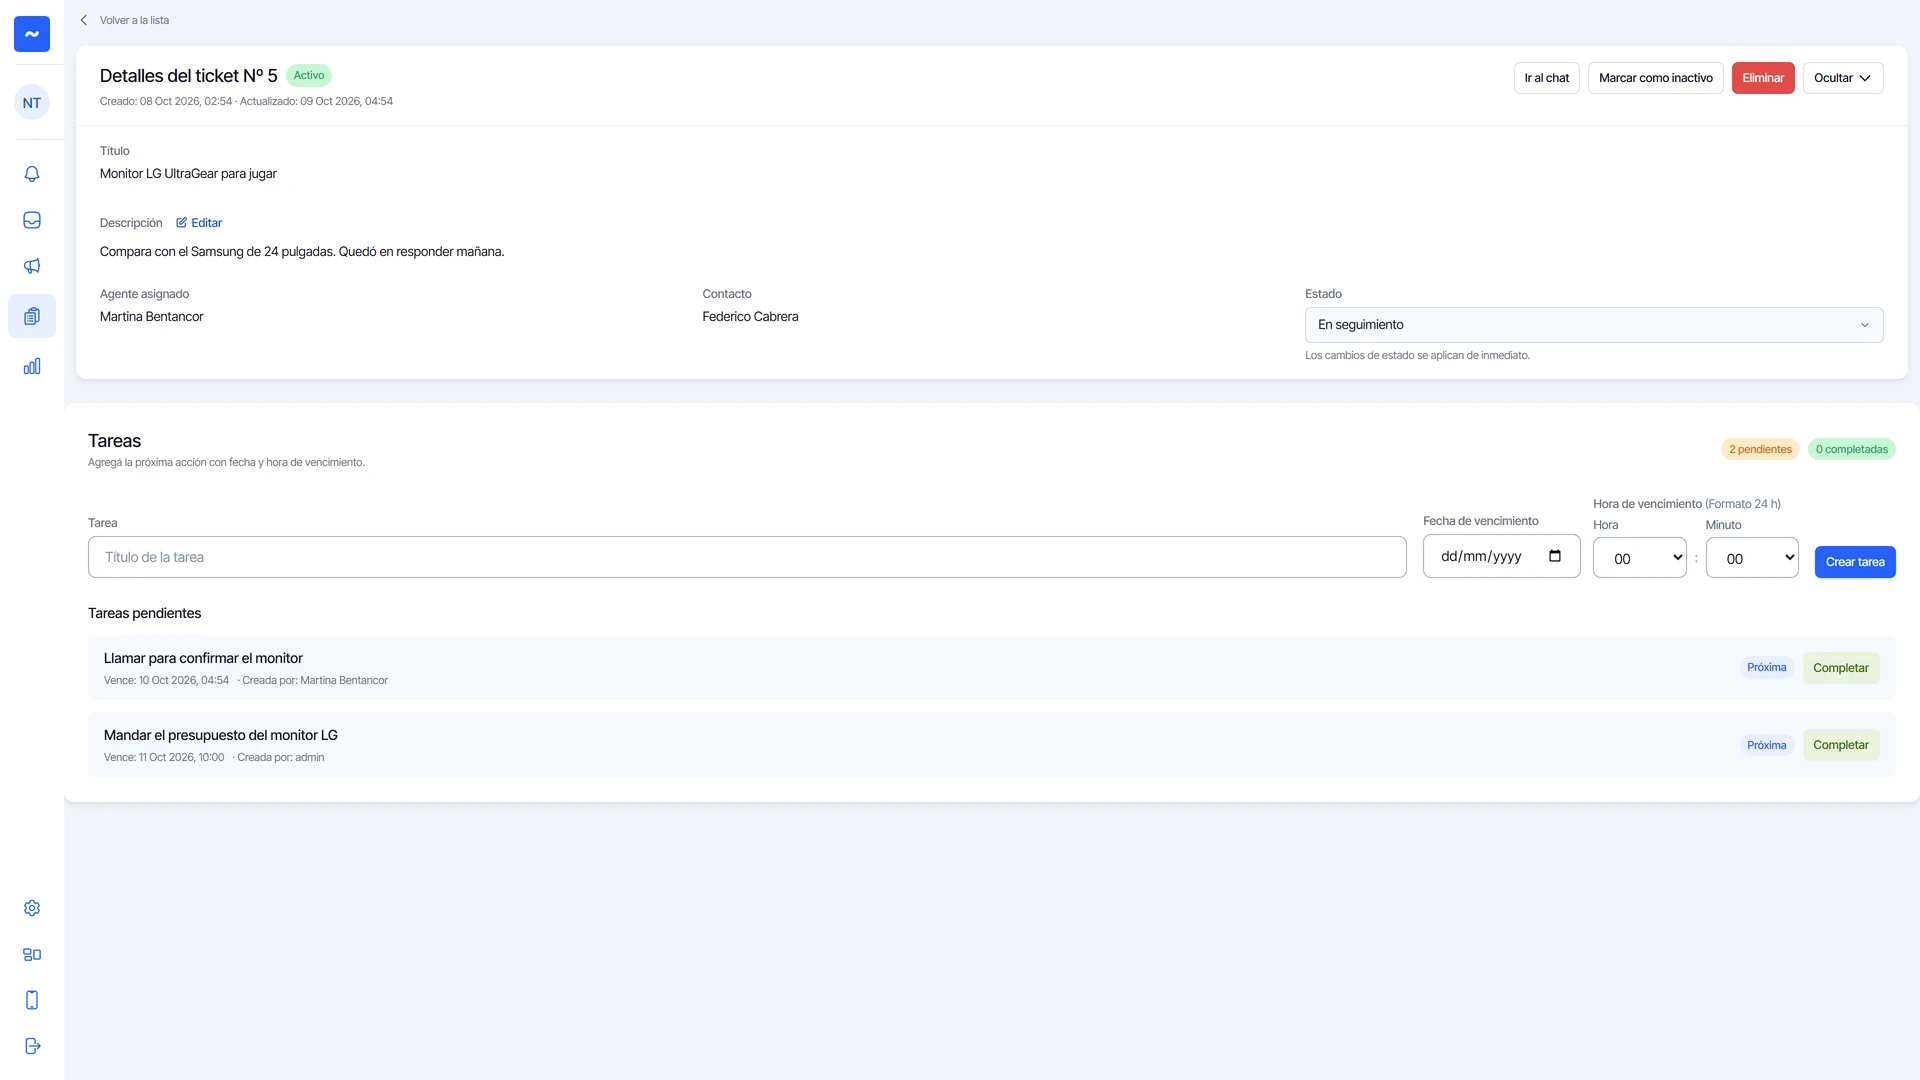1920x1080 pixels.
Task: Click task title Mandar el presupuesto del monitor LG
Action: click(221, 735)
